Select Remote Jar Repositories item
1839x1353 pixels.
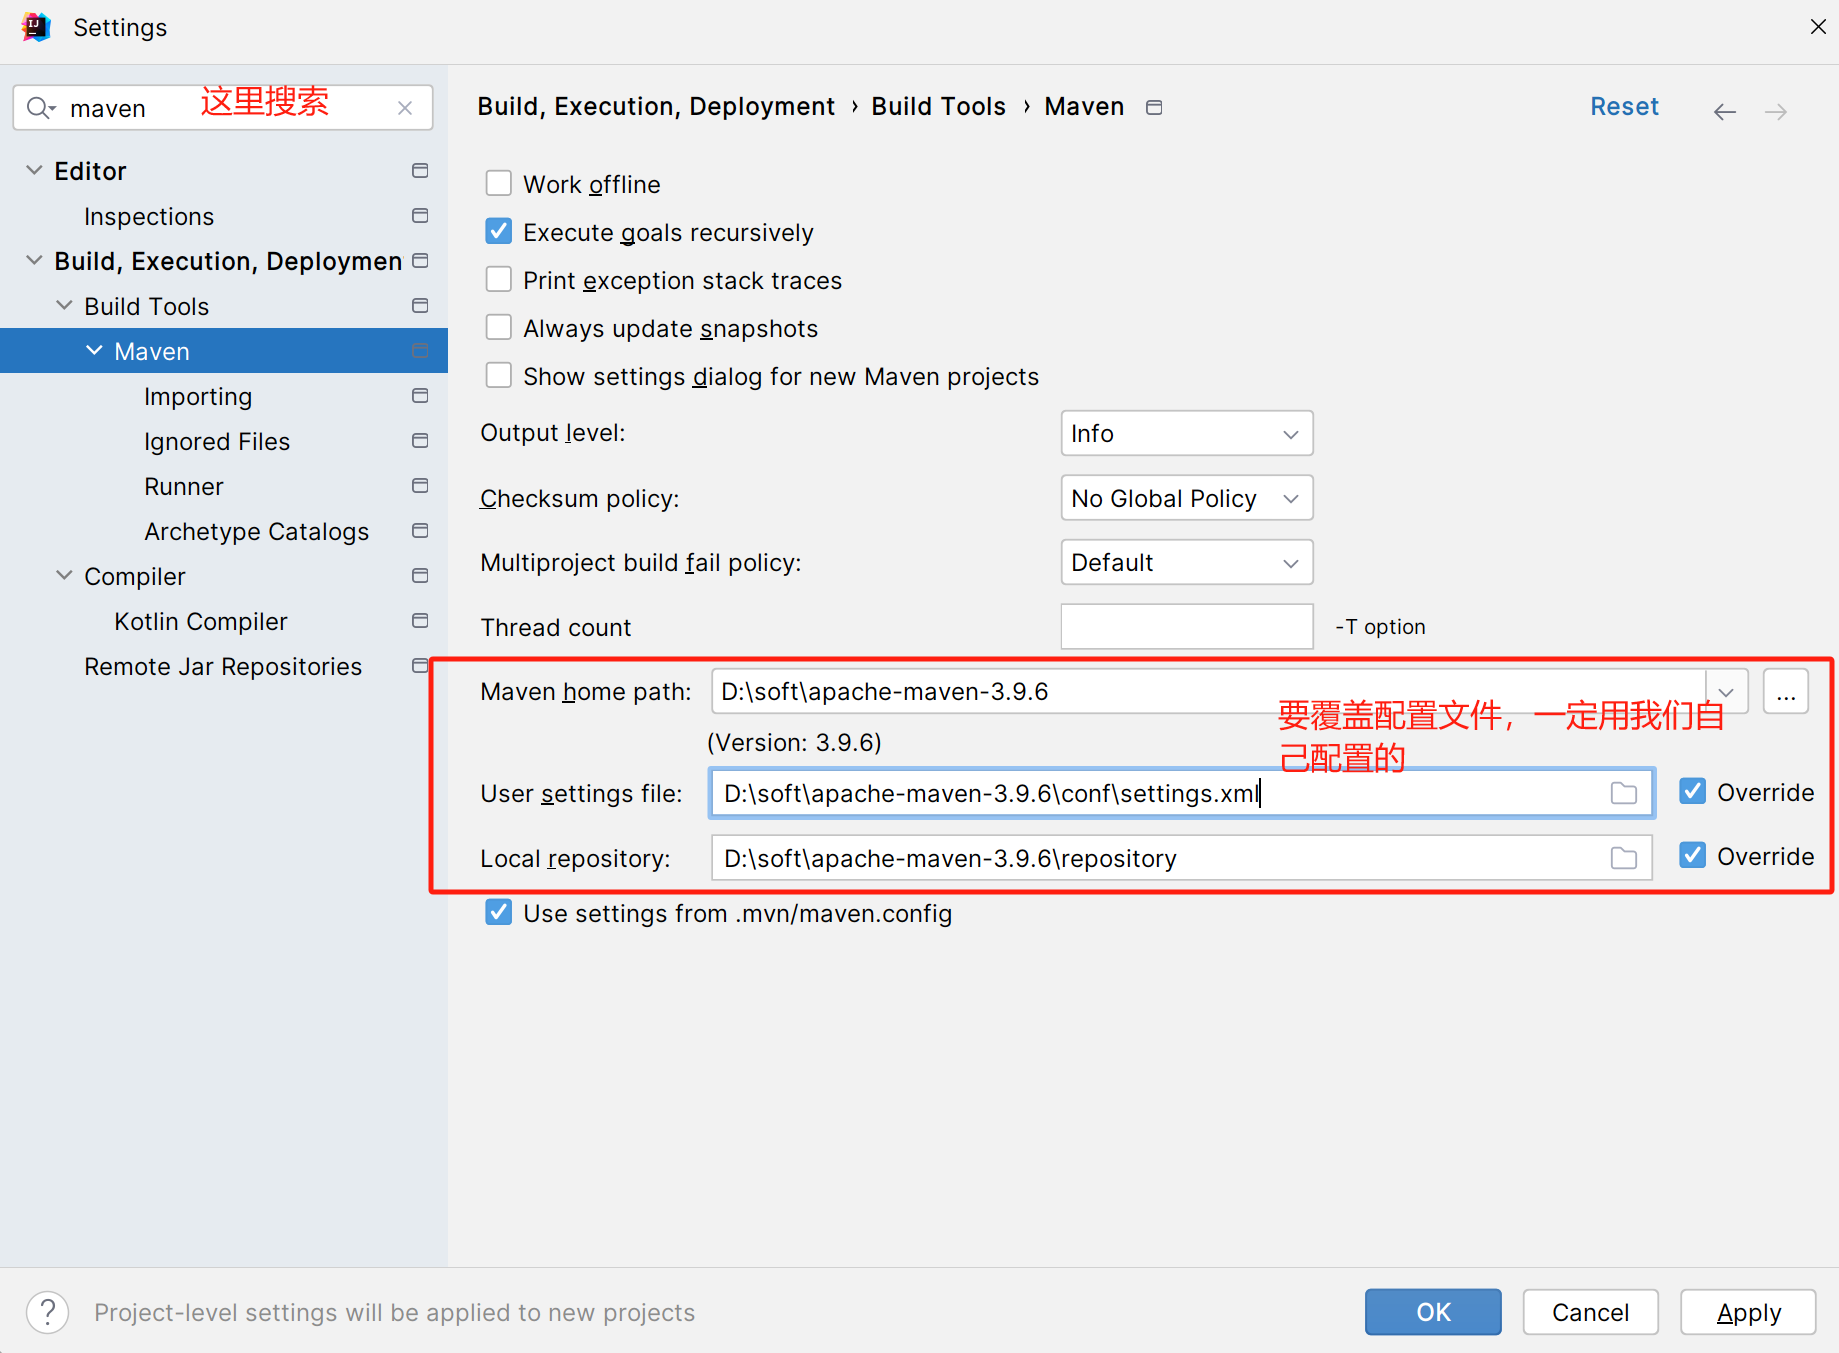[x=223, y=667]
